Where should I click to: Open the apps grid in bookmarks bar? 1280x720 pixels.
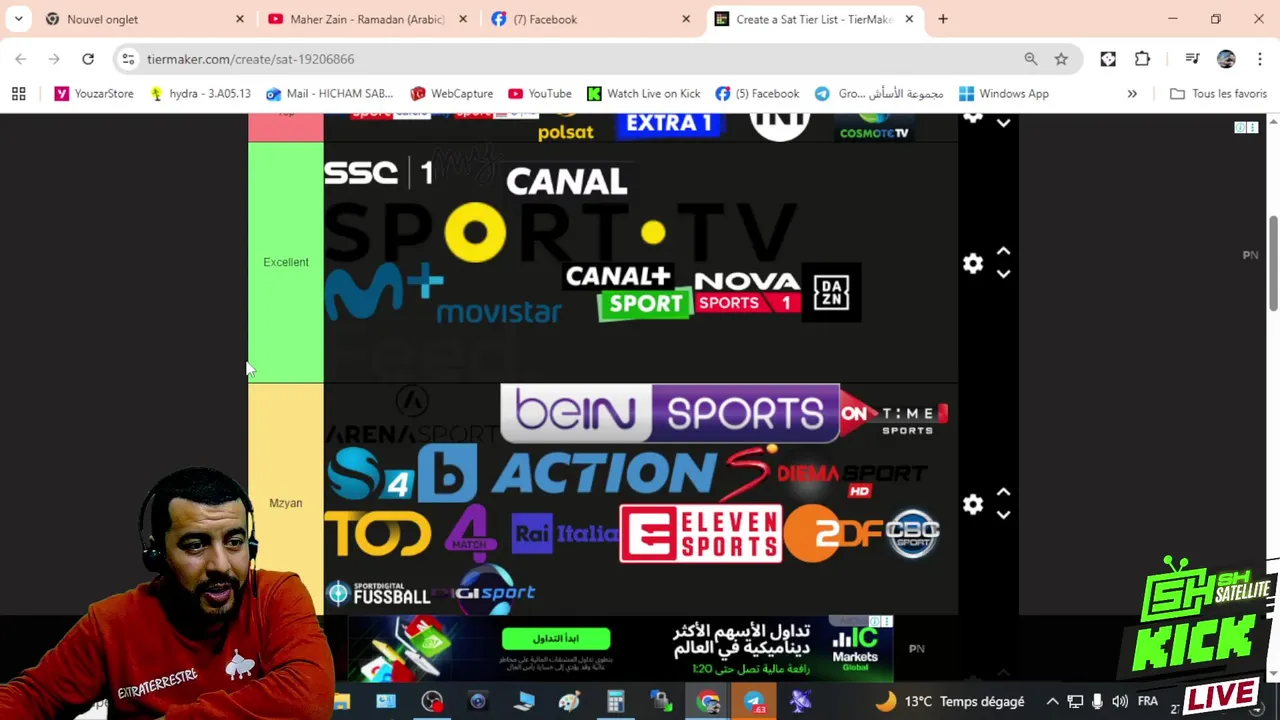18,94
